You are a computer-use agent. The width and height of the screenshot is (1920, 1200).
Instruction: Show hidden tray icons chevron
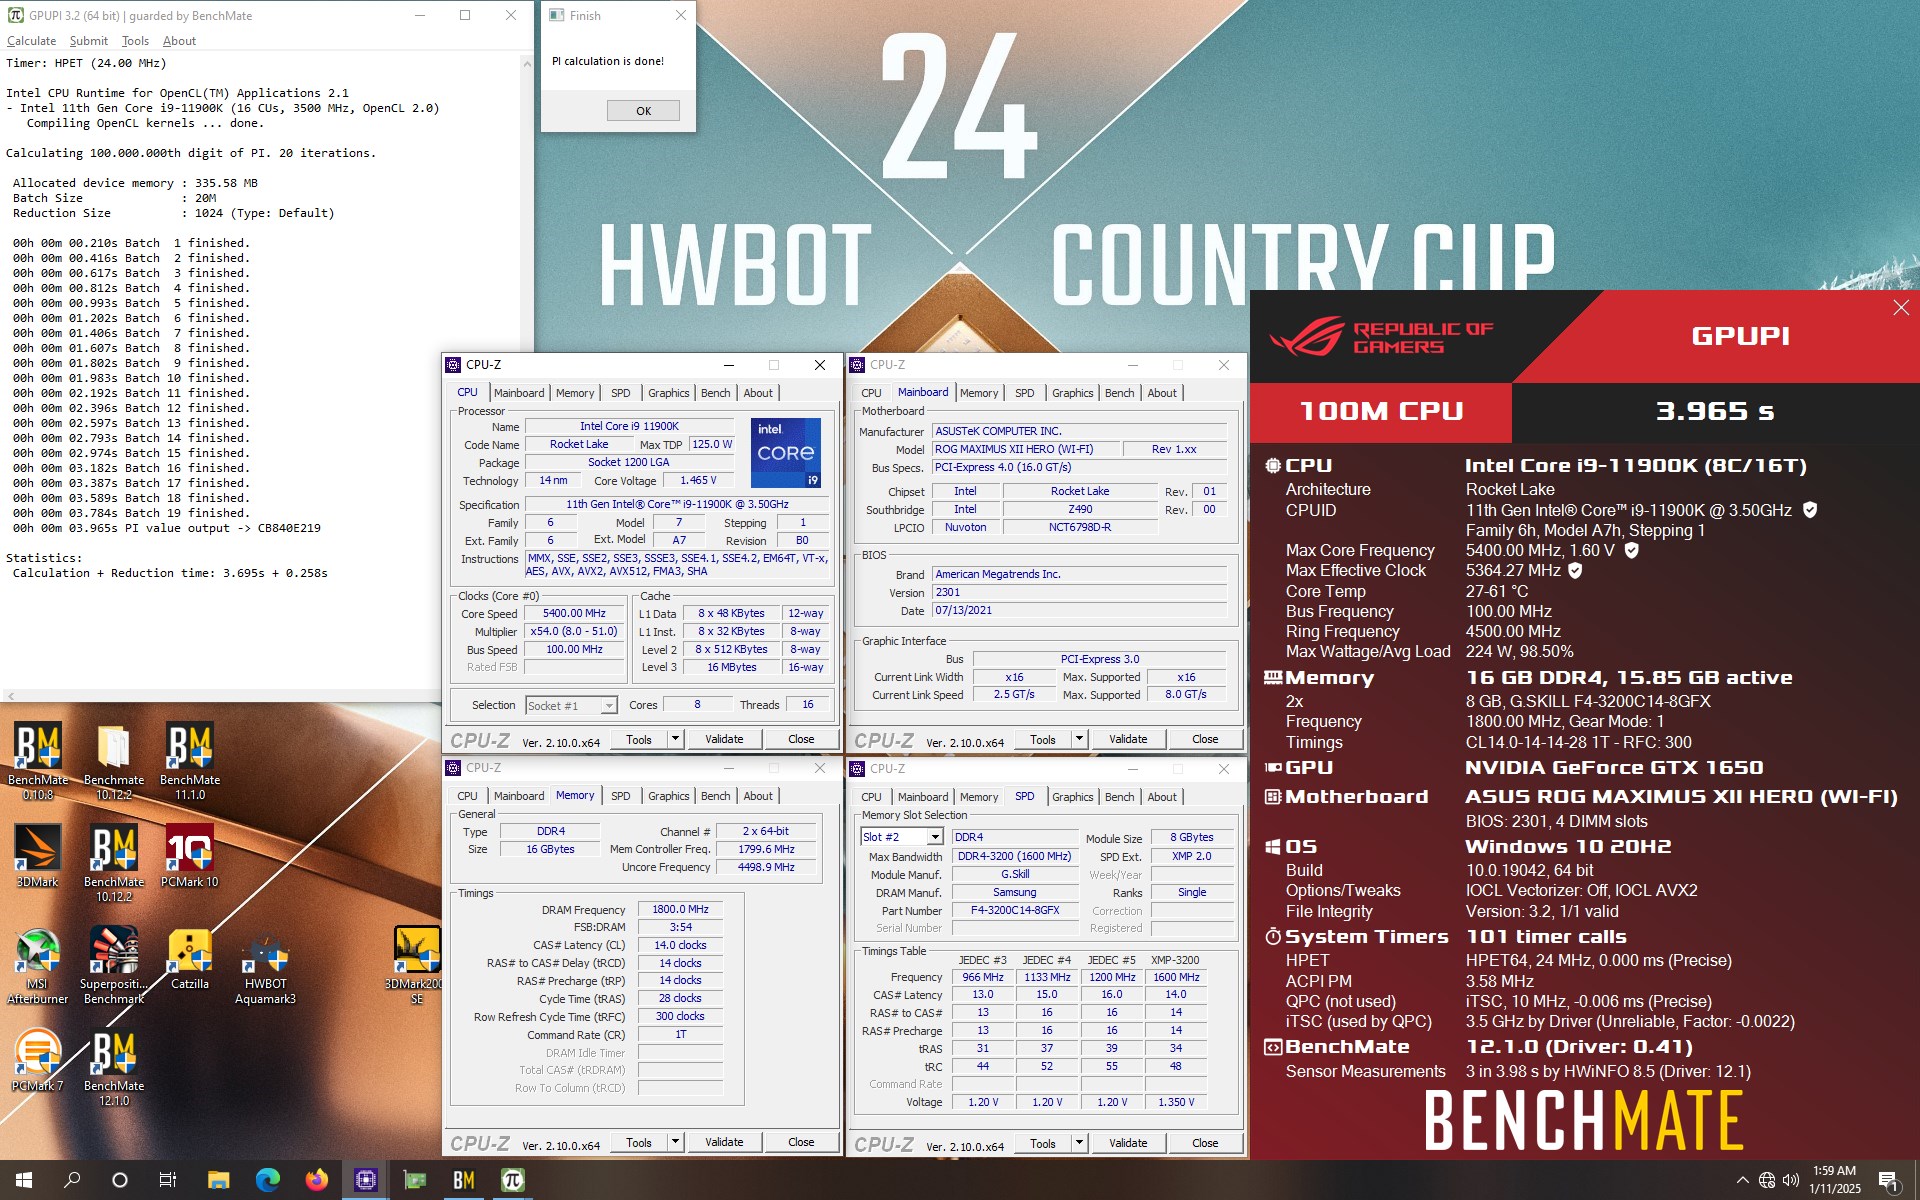pyautogui.click(x=1743, y=1180)
